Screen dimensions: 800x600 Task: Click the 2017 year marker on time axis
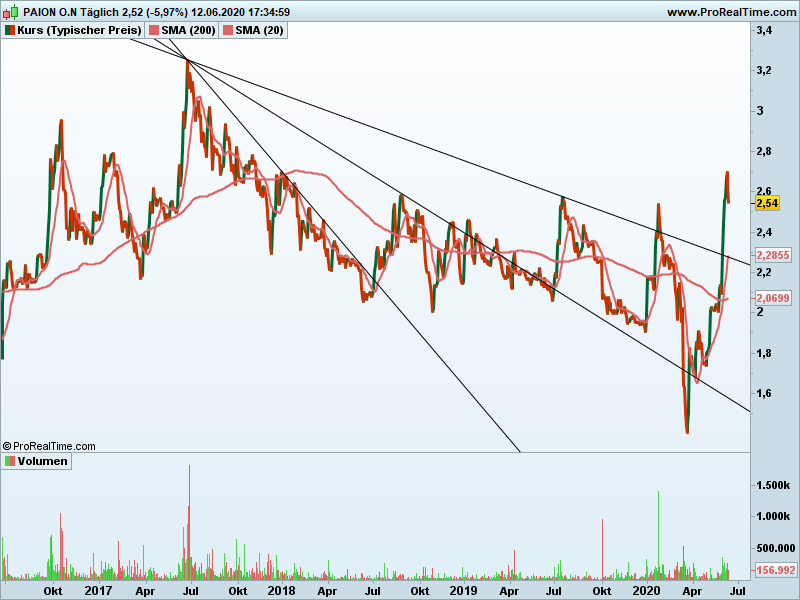(97, 590)
